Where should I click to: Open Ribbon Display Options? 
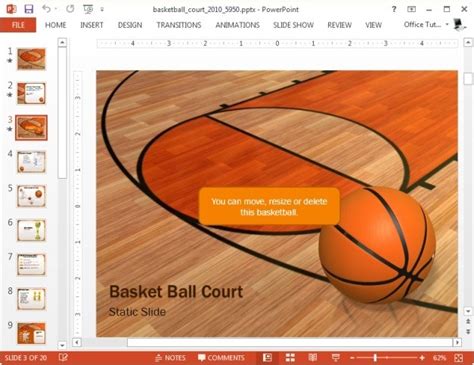(x=412, y=9)
